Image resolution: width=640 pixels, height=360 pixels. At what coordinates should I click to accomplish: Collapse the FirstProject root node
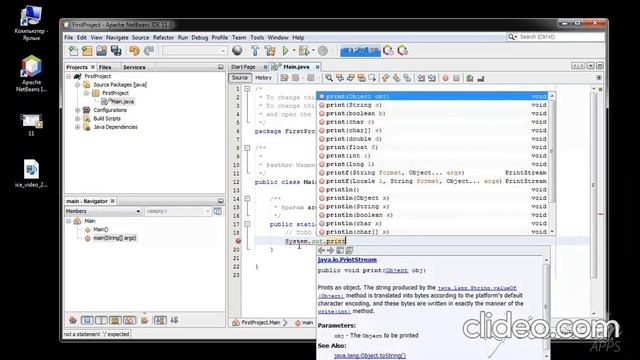pos(69,76)
